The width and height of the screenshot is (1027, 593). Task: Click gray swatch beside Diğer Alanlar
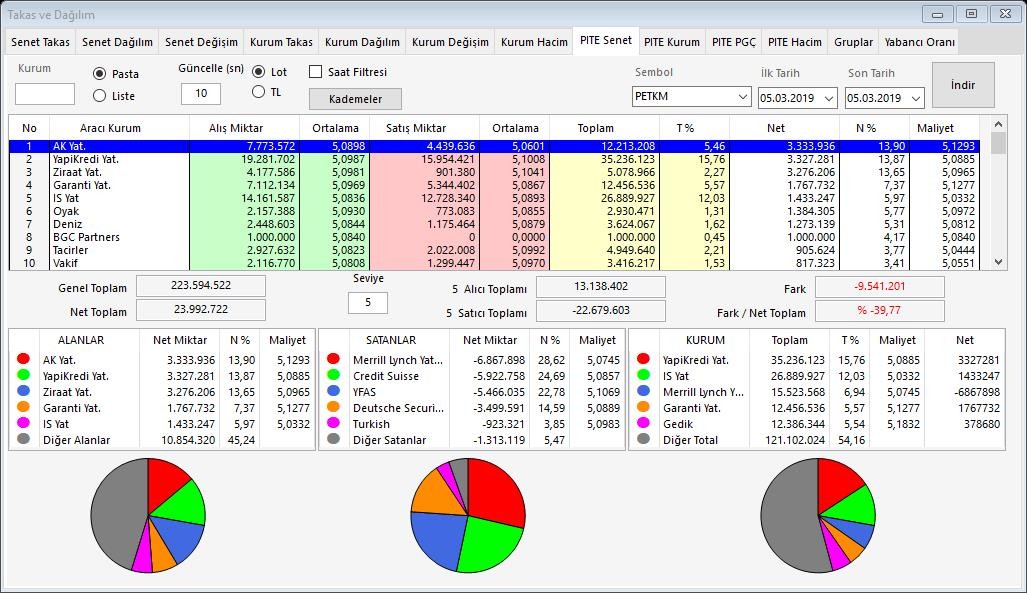(x=24, y=439)
